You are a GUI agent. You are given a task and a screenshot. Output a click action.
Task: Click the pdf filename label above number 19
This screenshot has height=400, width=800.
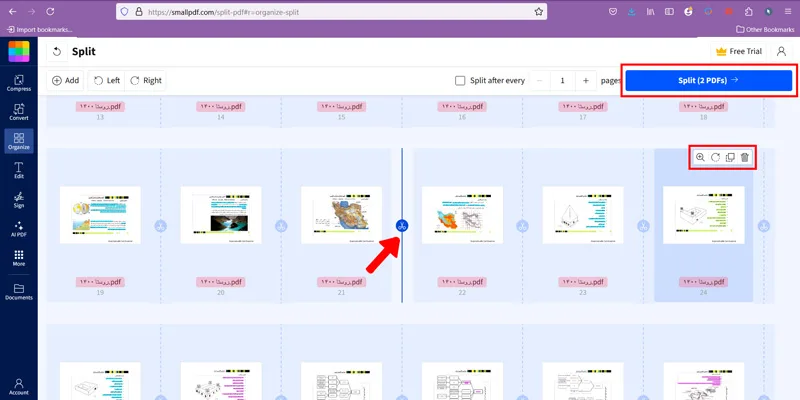pos(101,282)
